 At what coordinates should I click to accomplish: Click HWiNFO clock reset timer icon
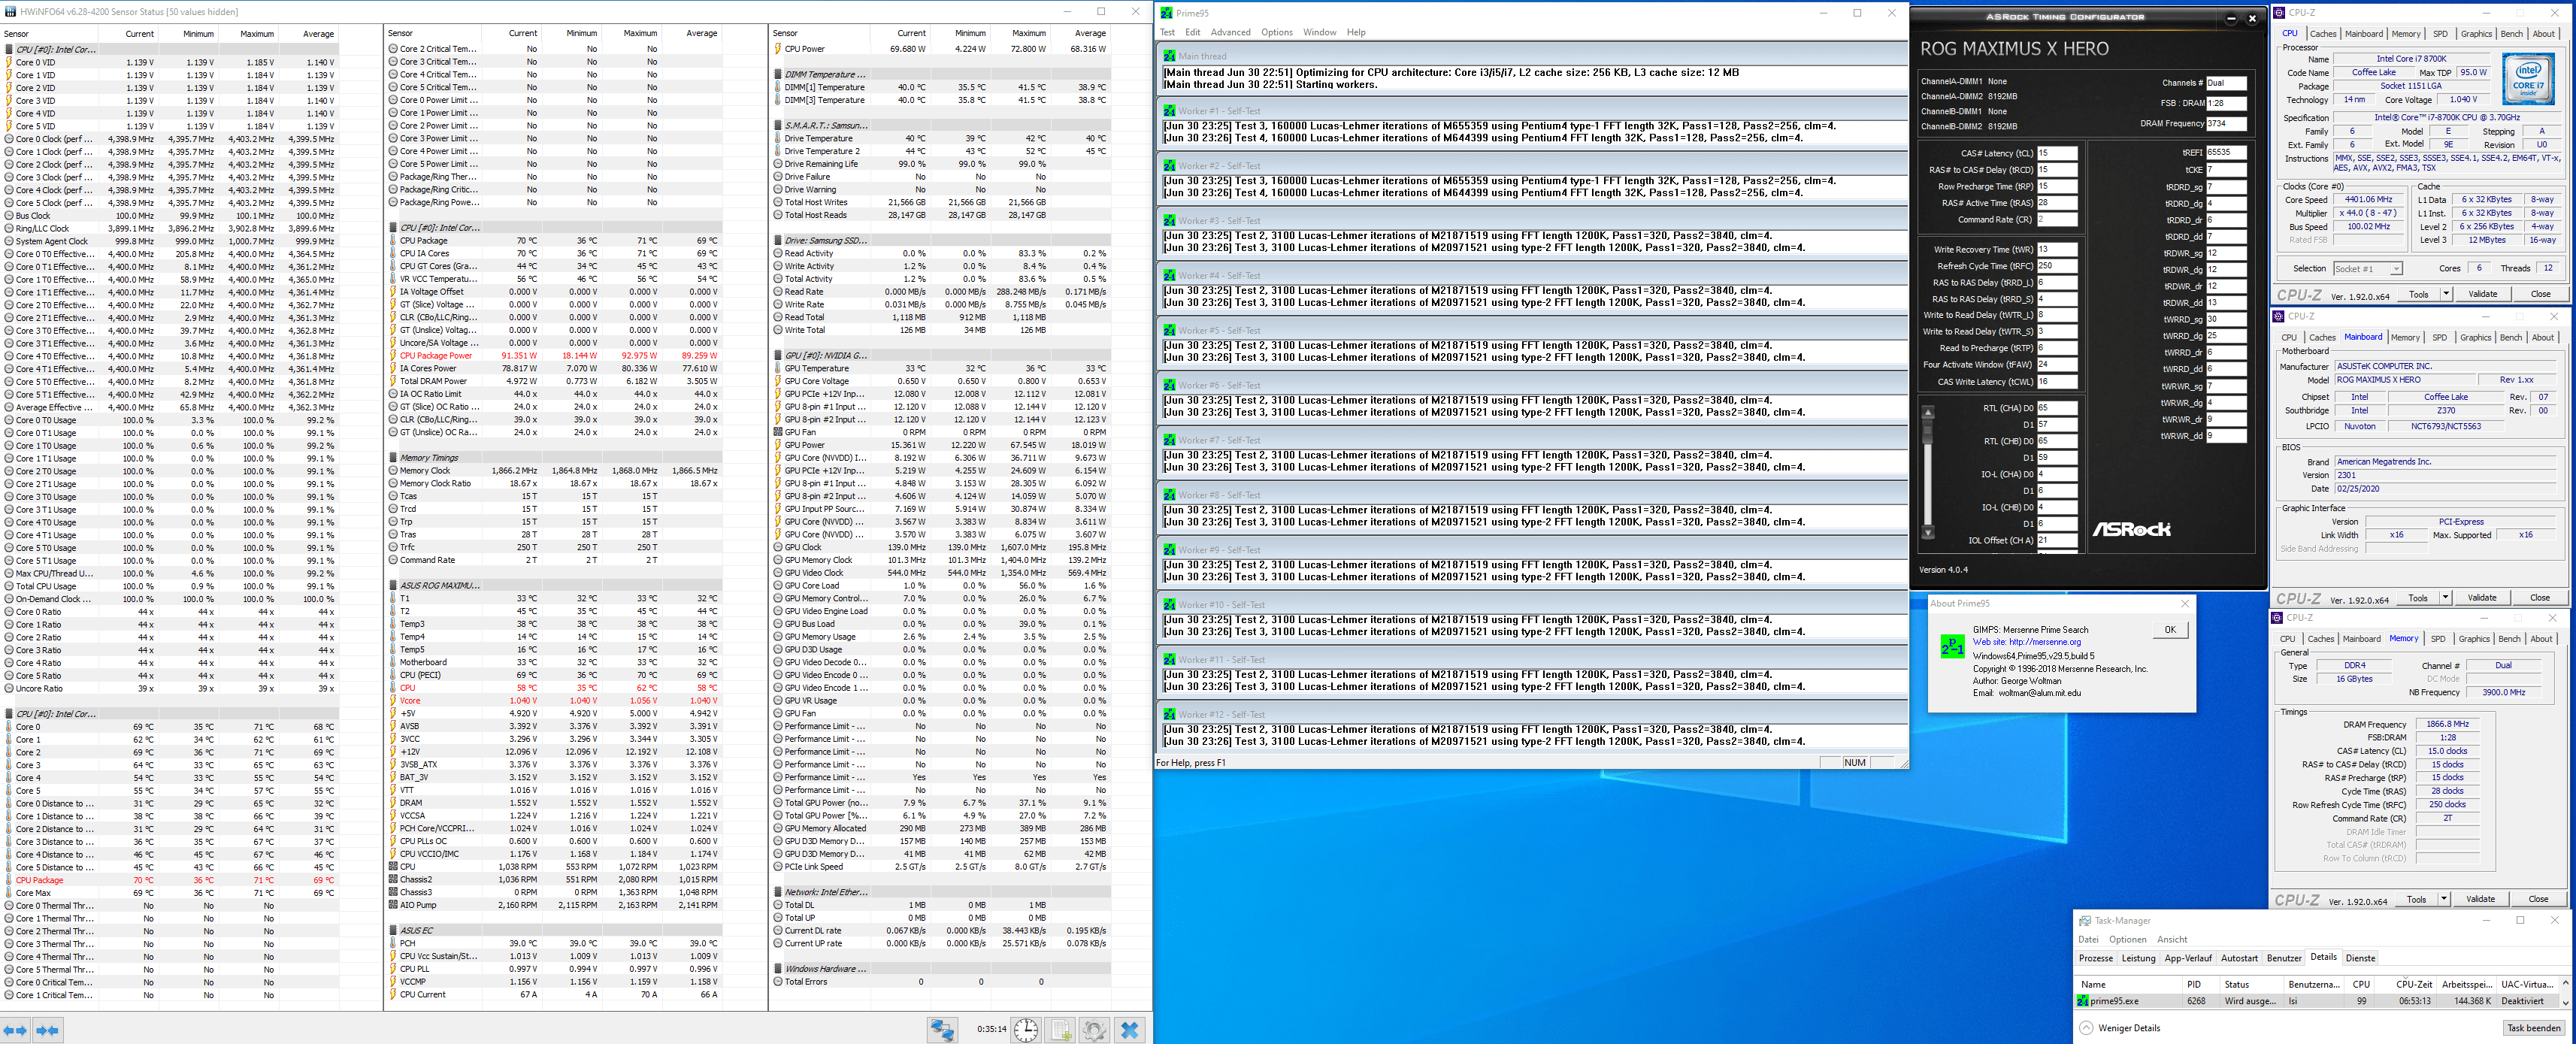[x=1026, y=1030]
